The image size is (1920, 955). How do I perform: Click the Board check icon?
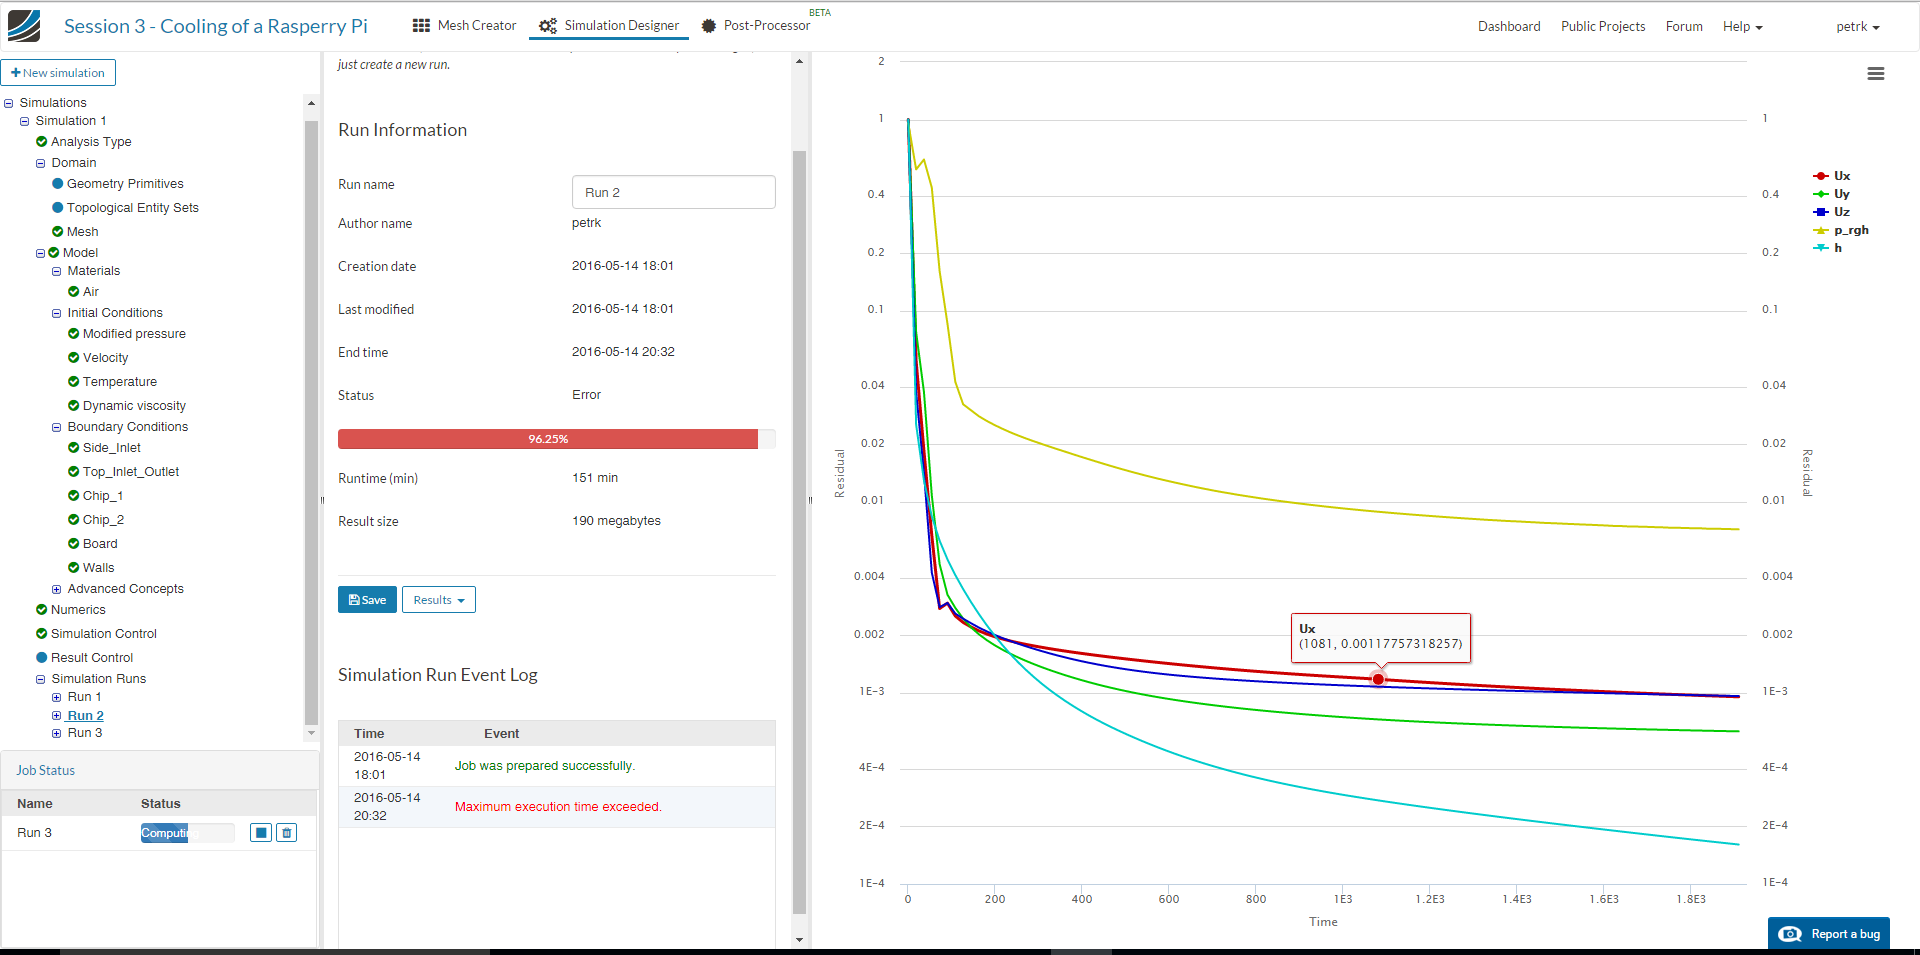point(74,544)
